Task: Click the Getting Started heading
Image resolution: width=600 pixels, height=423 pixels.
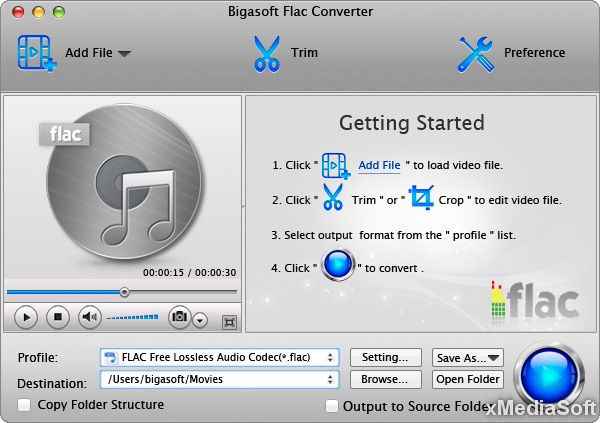Action: tap(412, 123)
